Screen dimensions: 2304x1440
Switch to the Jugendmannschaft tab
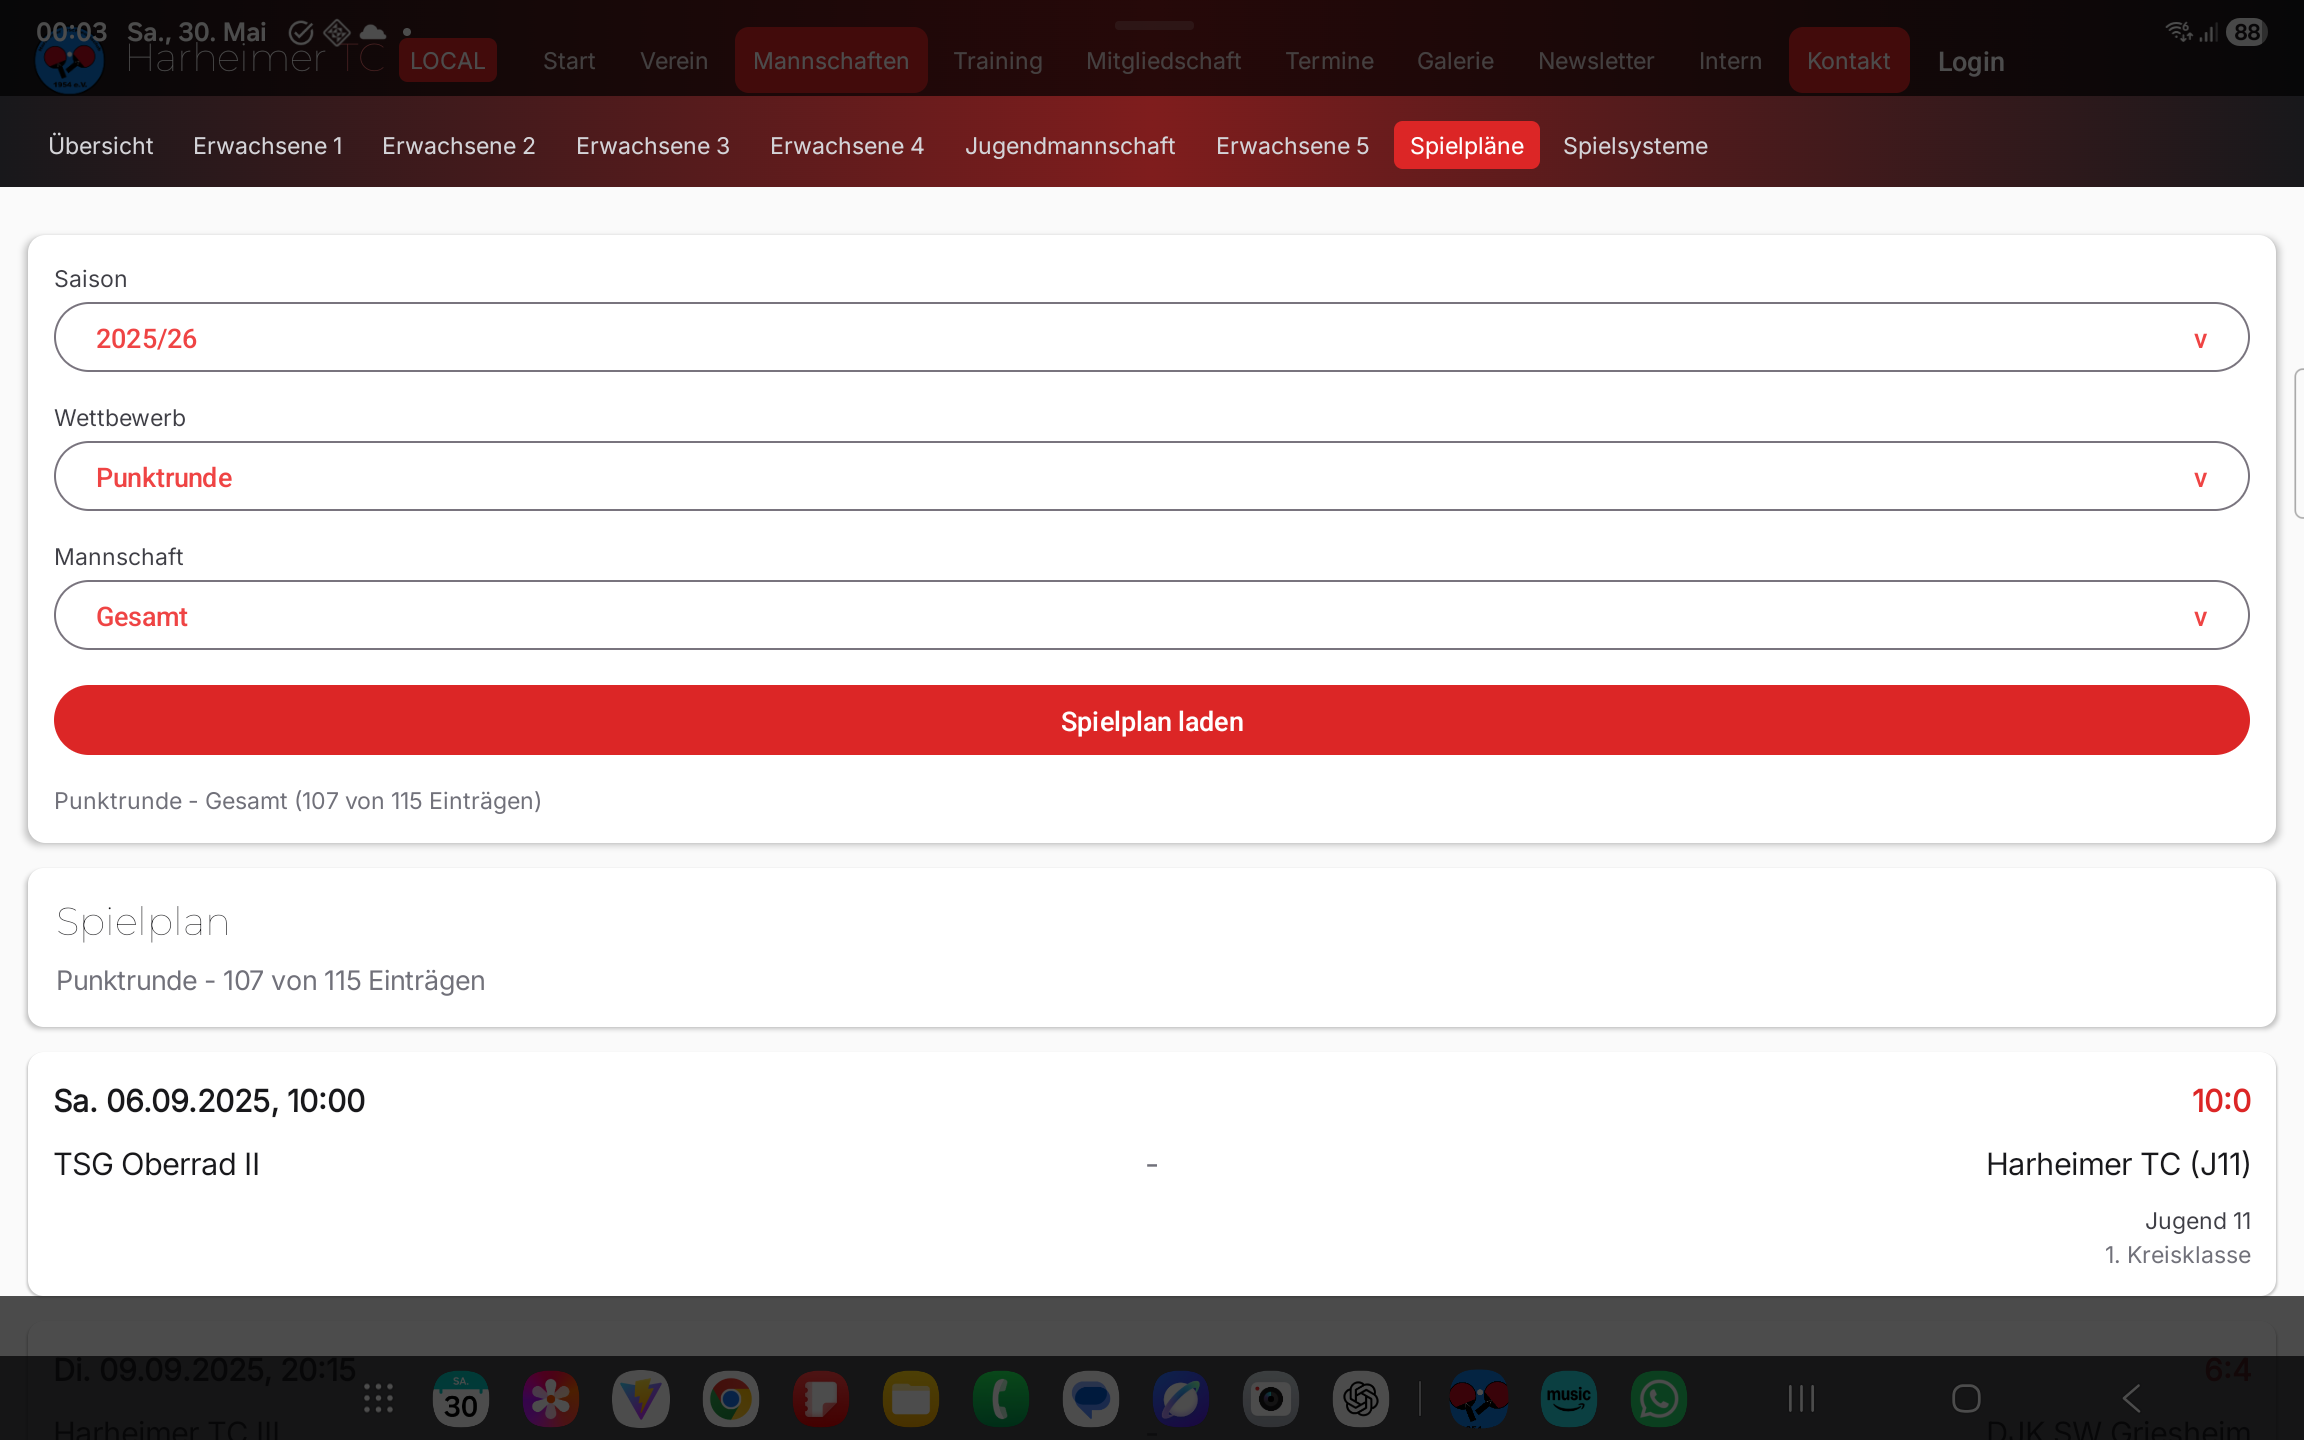pyautogui.click(x=1070, y=145)
